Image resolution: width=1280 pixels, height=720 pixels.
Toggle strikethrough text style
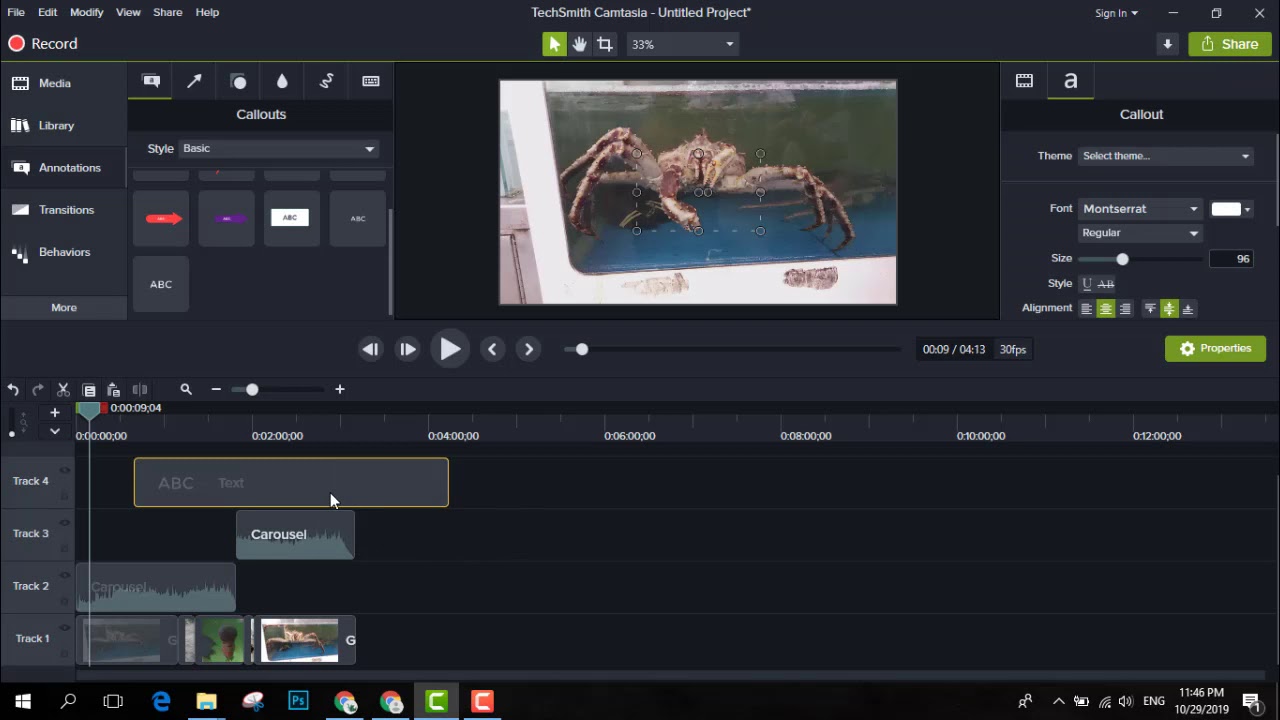[1106, 284]
